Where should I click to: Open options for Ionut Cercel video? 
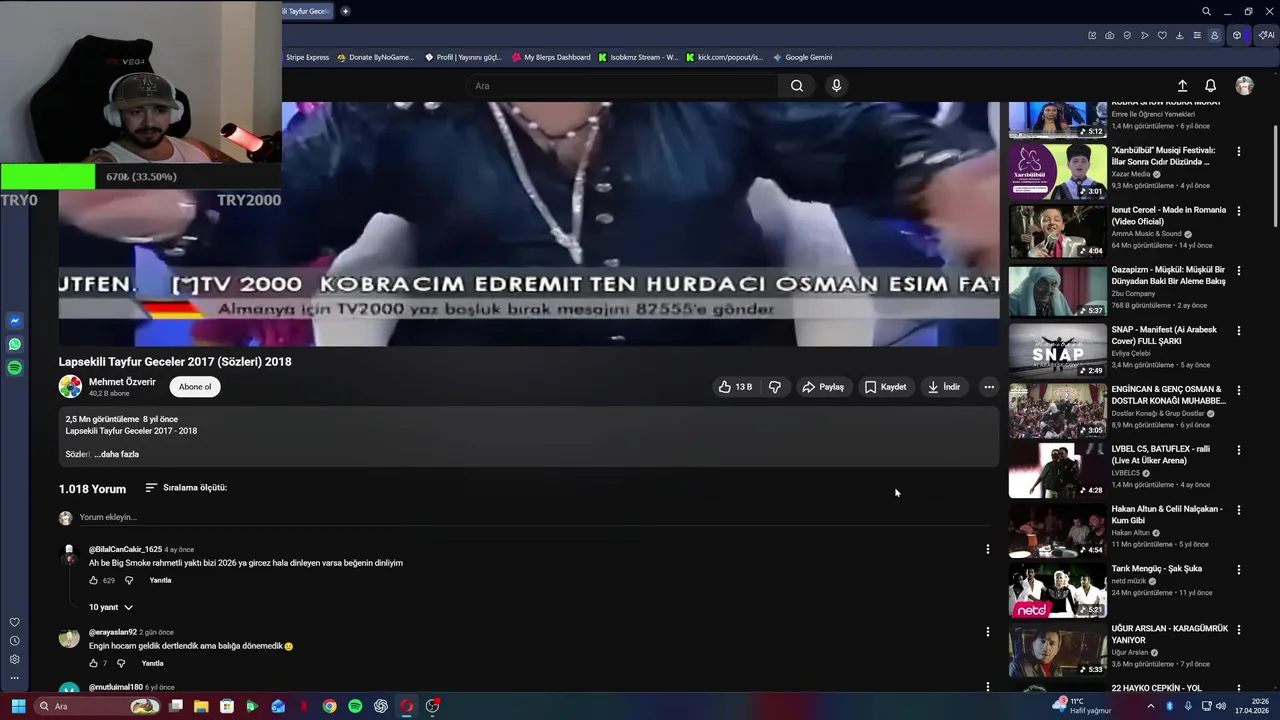point(1239,211)
